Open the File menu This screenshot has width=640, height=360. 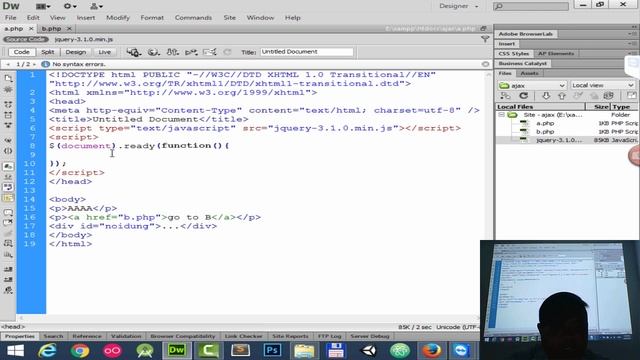[11, 18]
